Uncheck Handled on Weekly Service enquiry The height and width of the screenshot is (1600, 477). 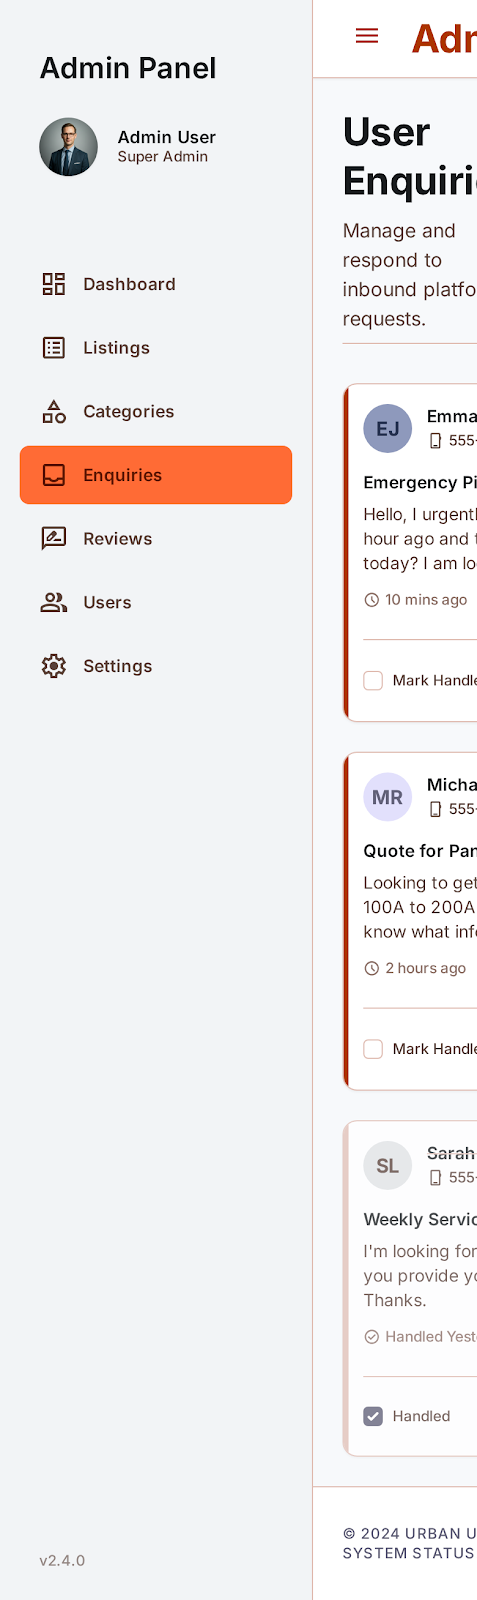click(x=373, y=1416)
